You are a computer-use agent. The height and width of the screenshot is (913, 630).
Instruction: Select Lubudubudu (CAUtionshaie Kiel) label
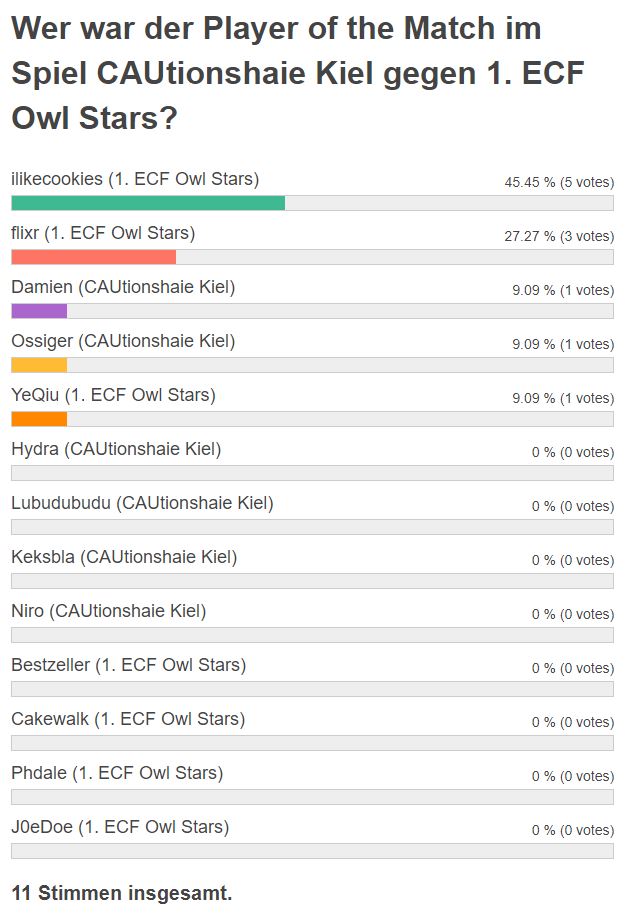[x=142, y=503]
